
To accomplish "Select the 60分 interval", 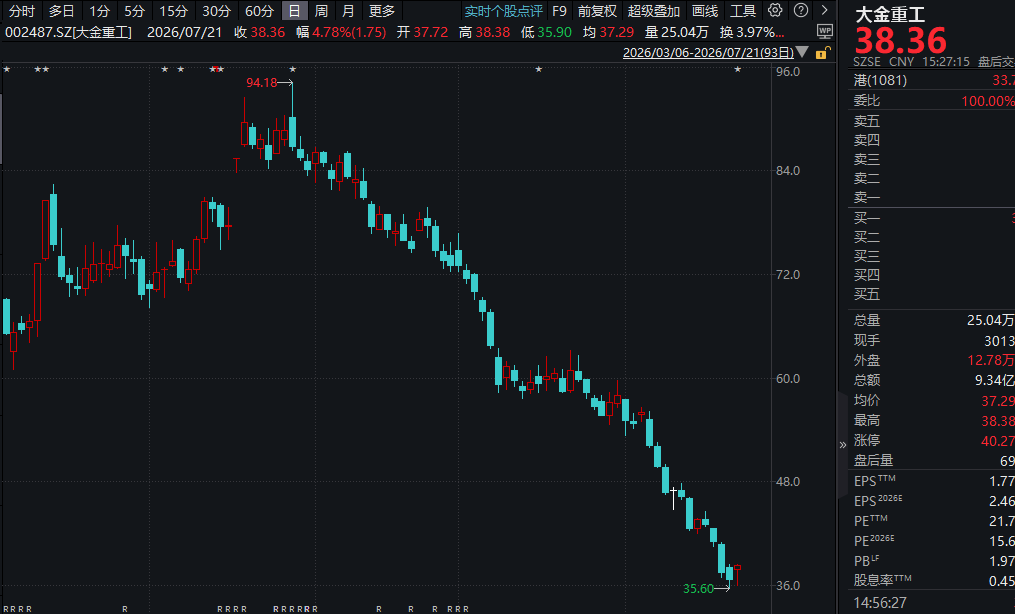I will [259, 11].
